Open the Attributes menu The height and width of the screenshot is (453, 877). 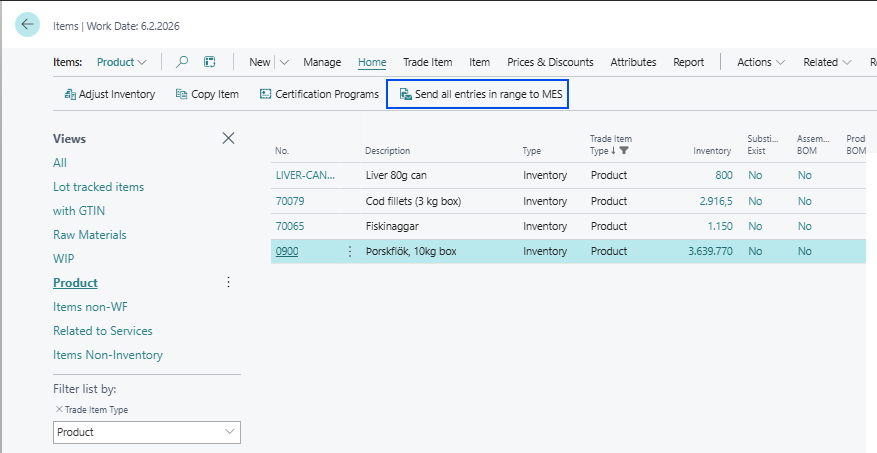point(633,62)
